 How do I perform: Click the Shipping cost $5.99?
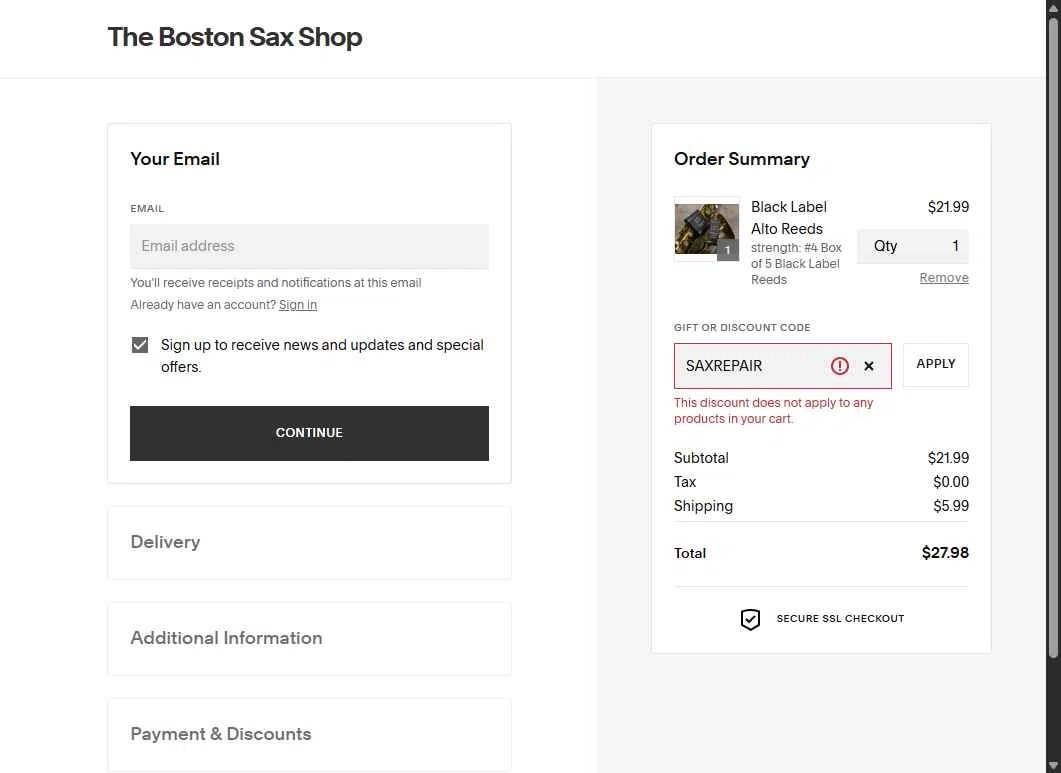click(x=951, y=506)
